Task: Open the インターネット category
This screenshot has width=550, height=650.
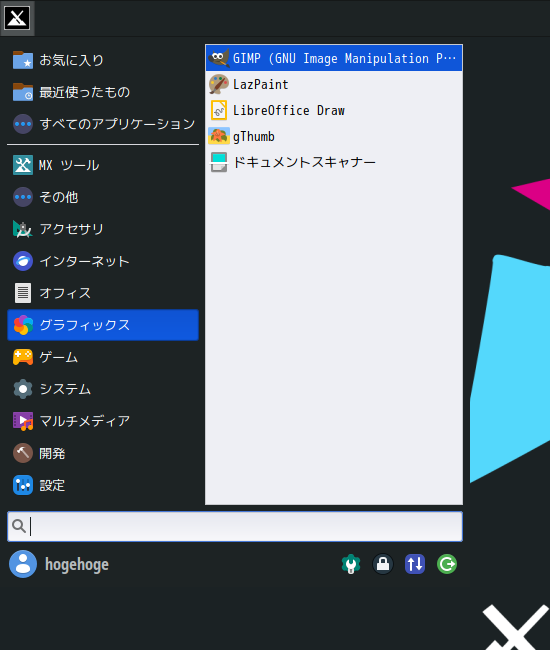Action: pyautogui.click(x=103, y=261)
